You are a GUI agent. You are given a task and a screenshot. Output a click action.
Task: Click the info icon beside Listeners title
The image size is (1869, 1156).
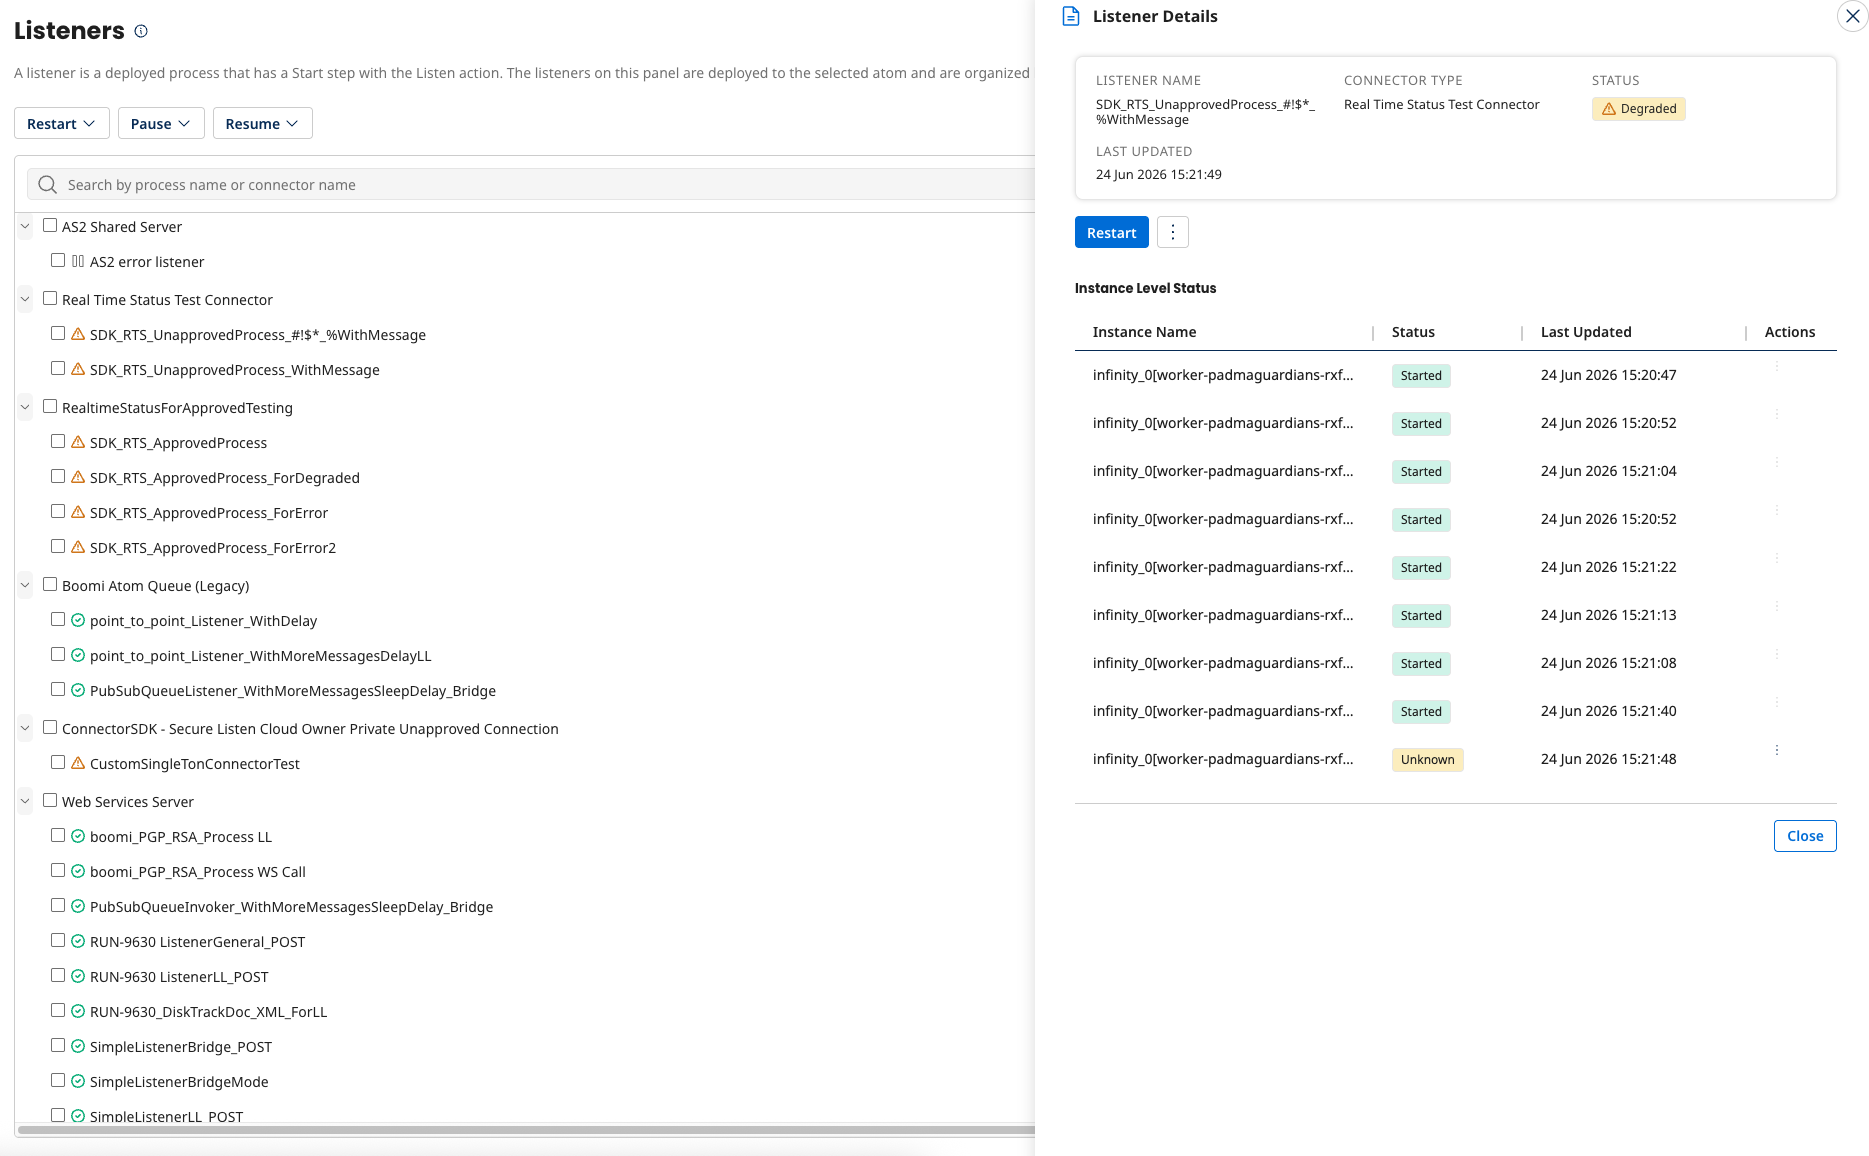(x=141, y=31)
